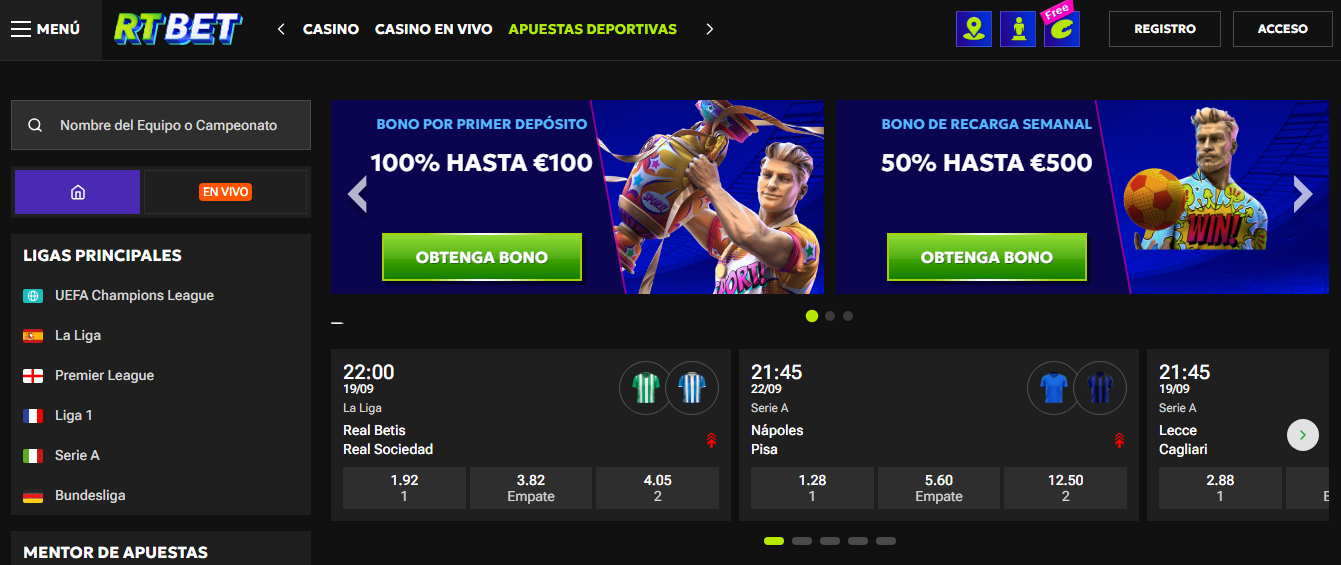Click the team or championship search field
This screenshot has width=1341, height=565.
tap(161, 125)
